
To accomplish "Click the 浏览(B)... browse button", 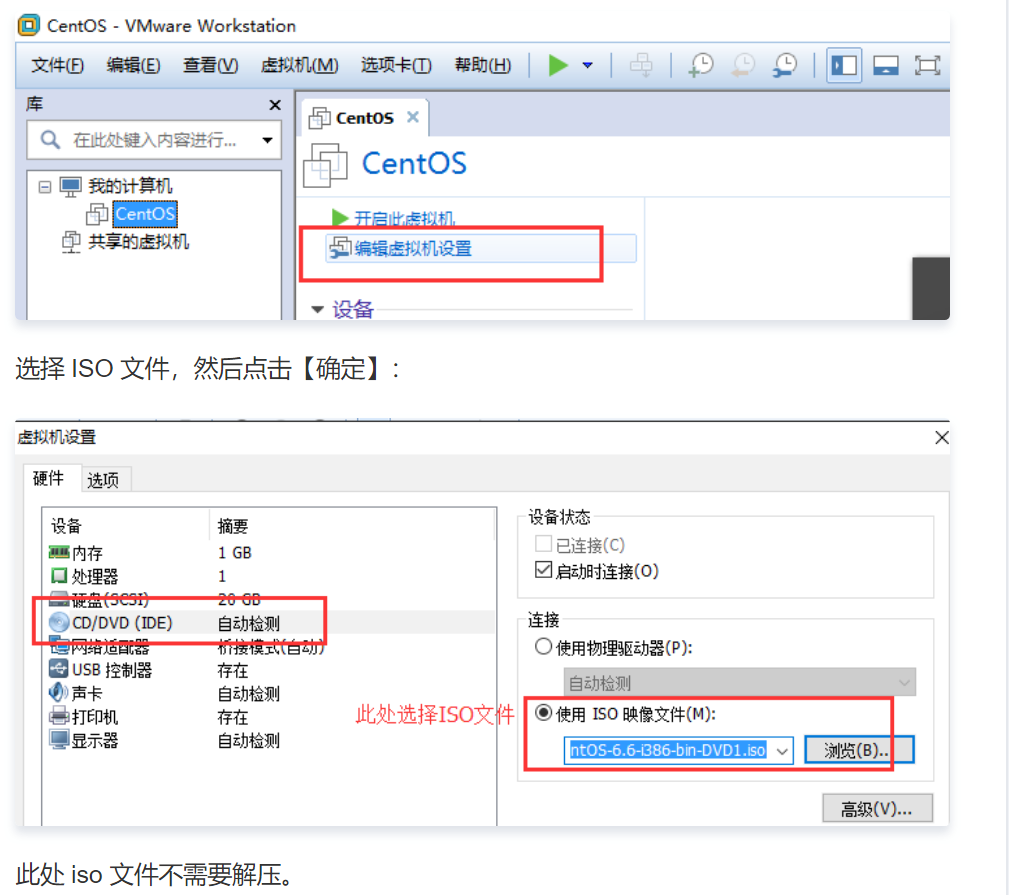I will click(858, 750).
